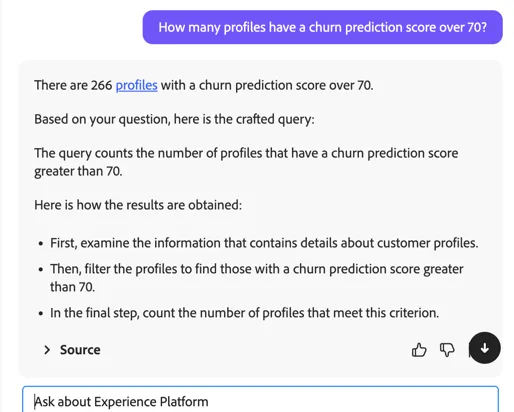Click the 'Based on your question' sentence

click(x=174, y=119)
